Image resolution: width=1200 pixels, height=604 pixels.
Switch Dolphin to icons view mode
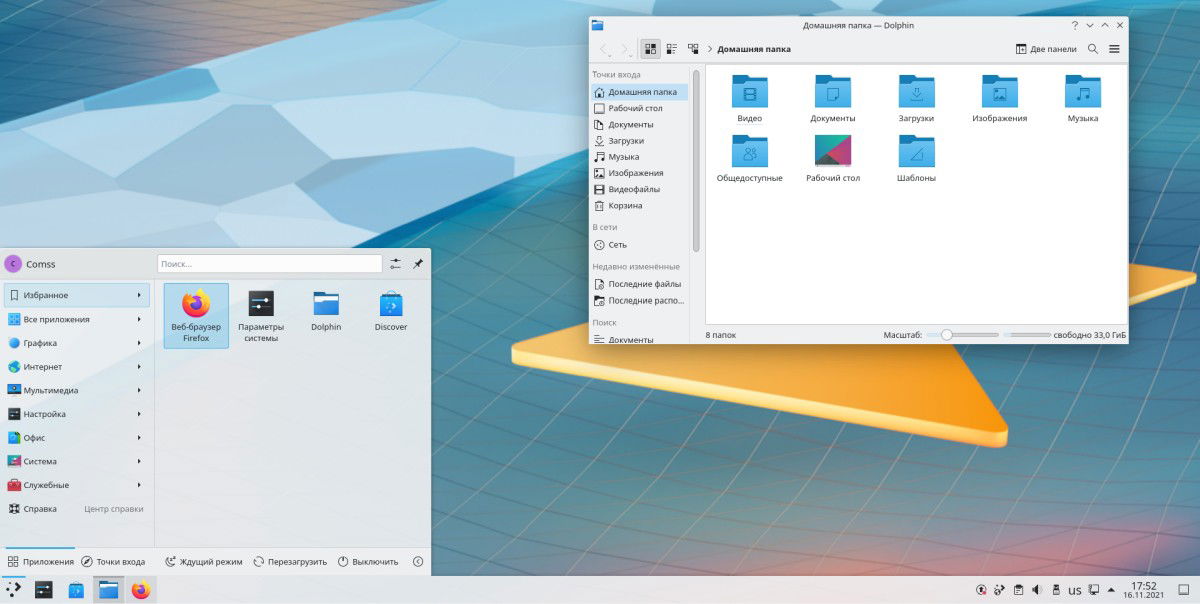tap(650, 49)
